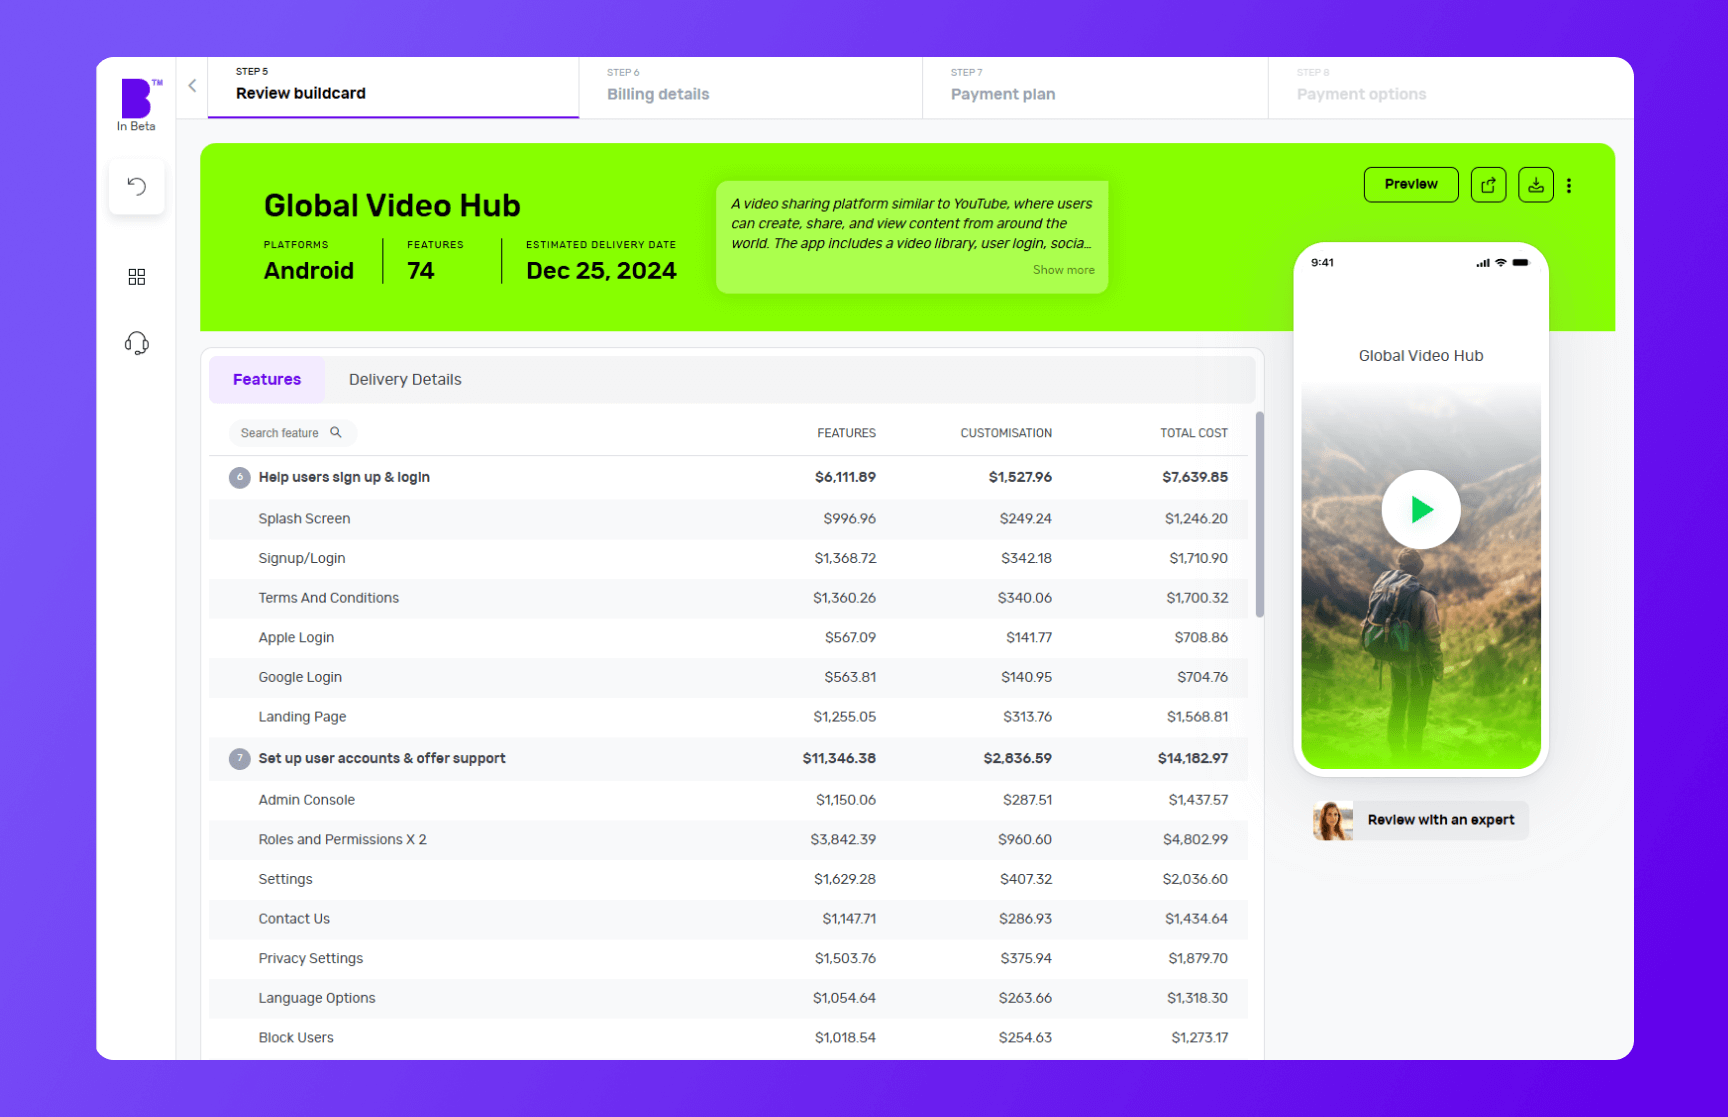Click the download buildcard icon

tap(1535, 185)
